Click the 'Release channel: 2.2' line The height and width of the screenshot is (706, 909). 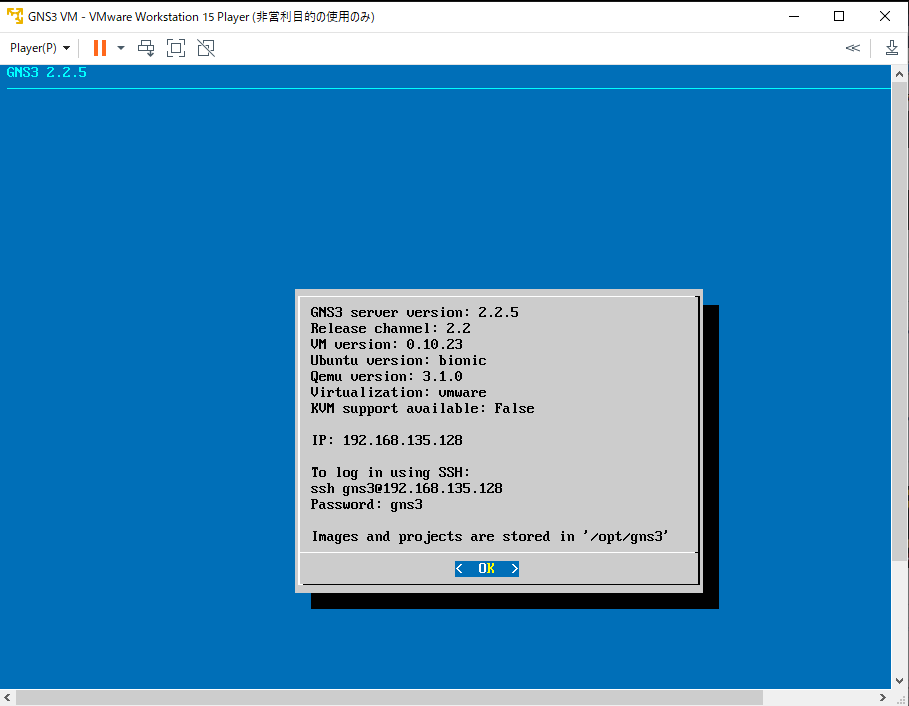coord(390,329)
